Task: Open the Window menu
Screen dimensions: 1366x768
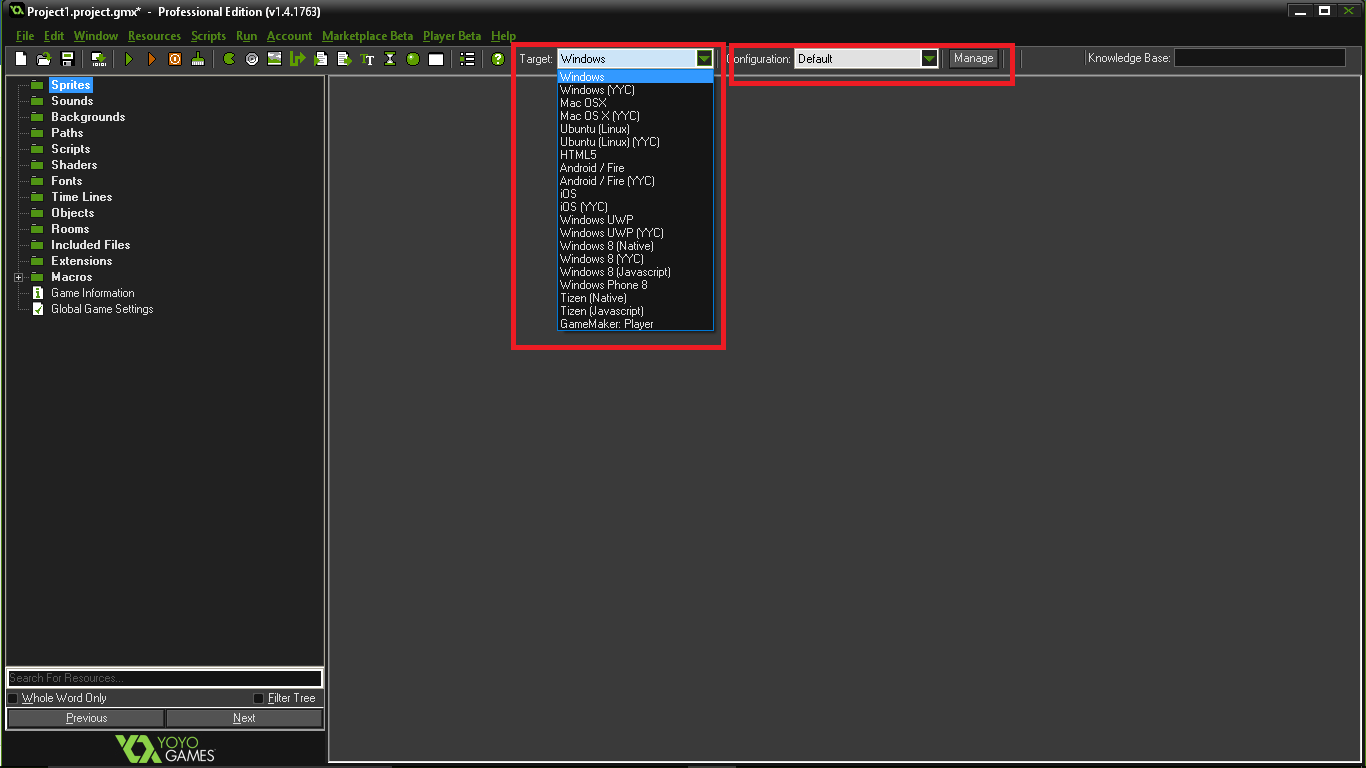Action: [96, 36]
